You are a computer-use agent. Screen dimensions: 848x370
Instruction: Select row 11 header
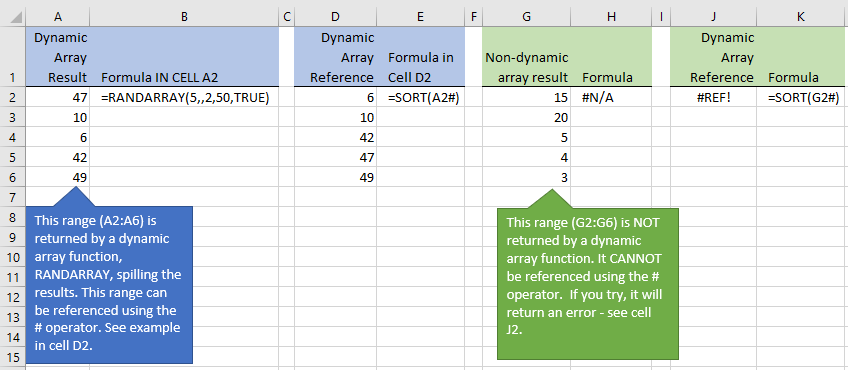tap(13, 277)
